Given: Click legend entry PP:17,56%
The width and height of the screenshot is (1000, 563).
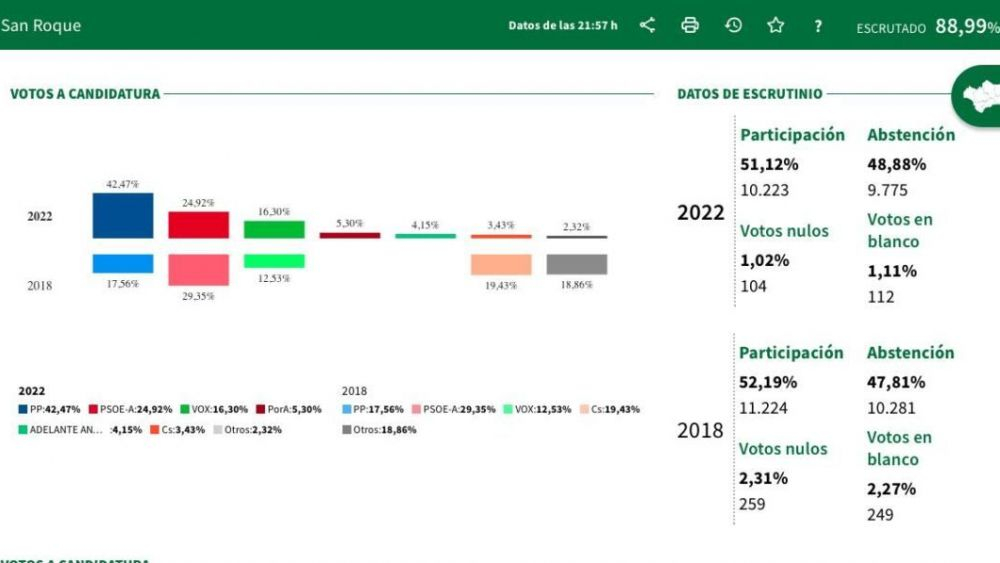Looking at the screenshot, I should 373,409.
